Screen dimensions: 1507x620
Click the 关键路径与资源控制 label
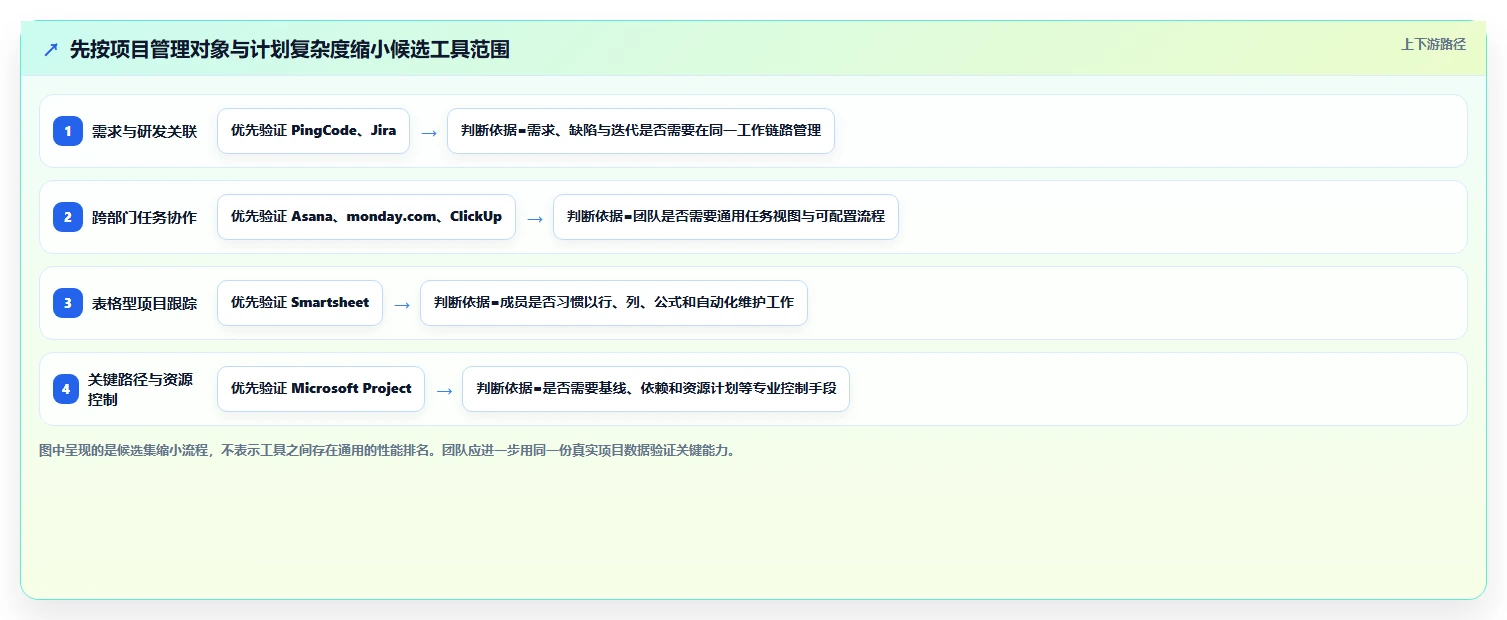pos(140,389)
